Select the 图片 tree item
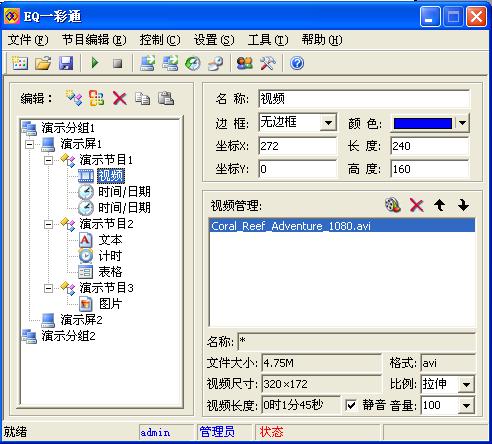This screenshot has height=444, width=492. 110,304
